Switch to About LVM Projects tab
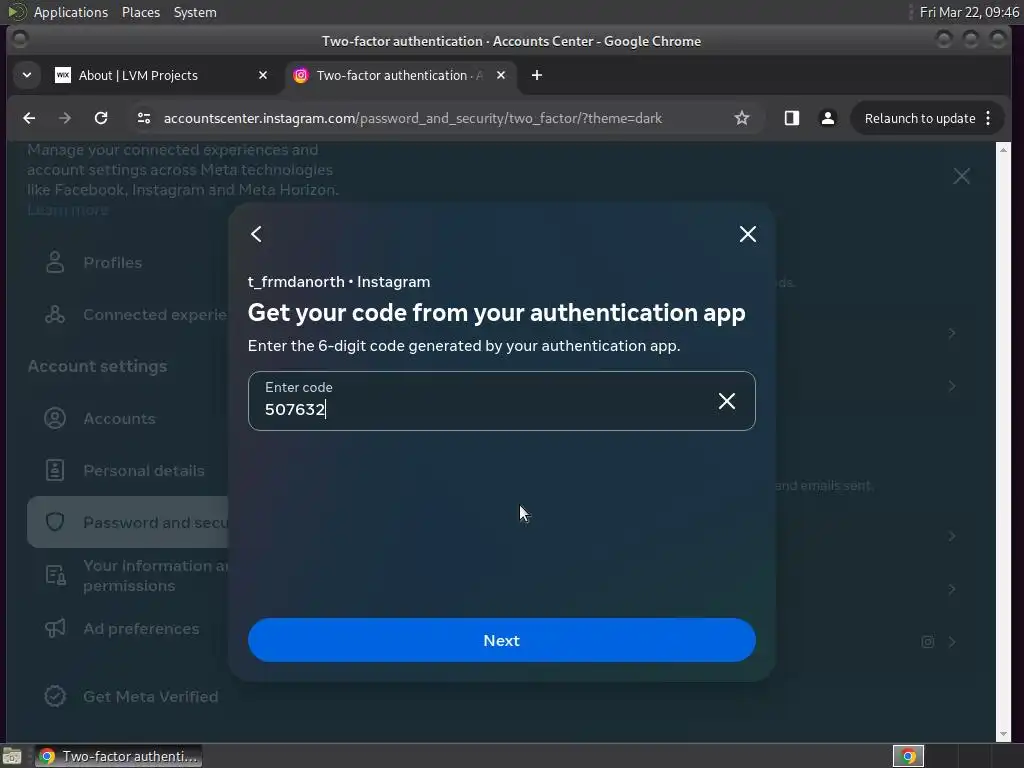Viewport: 1024px width, 768px height. coord(161,76)
